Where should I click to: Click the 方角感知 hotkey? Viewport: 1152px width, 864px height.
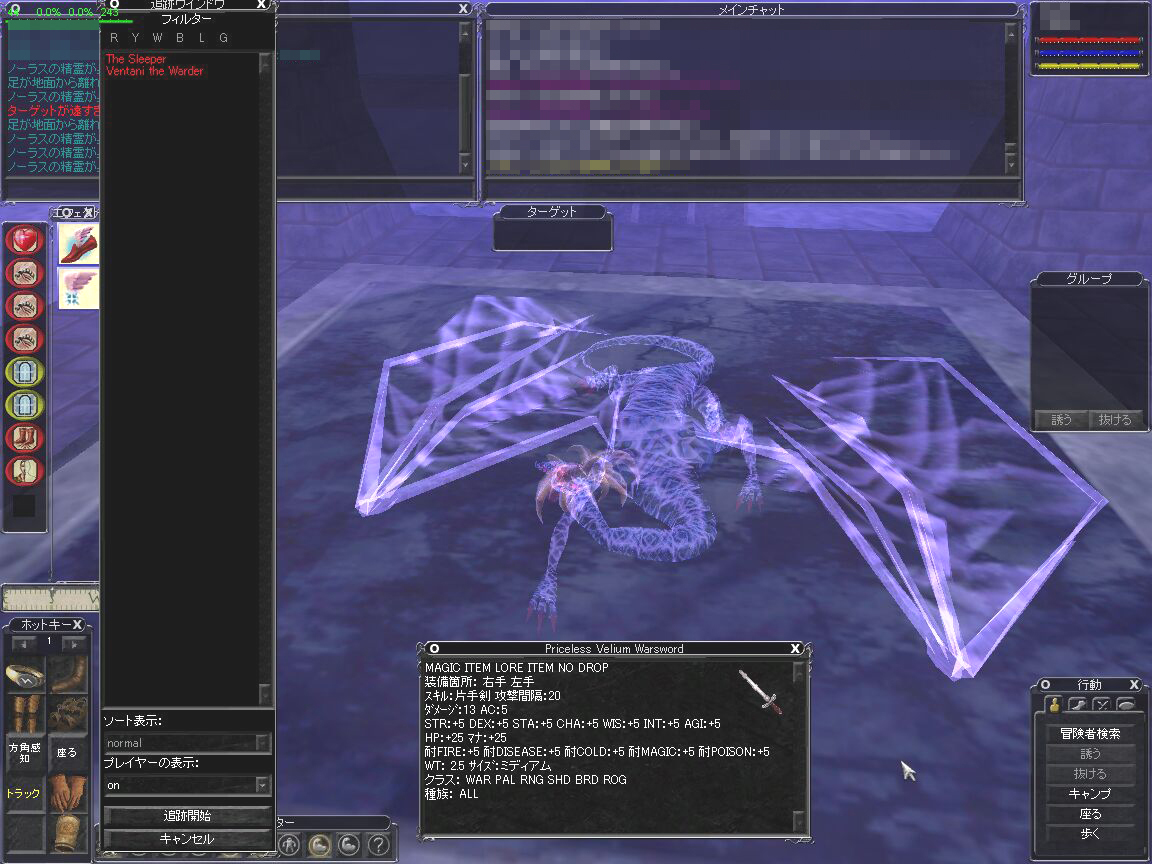(x=25, y=752)
